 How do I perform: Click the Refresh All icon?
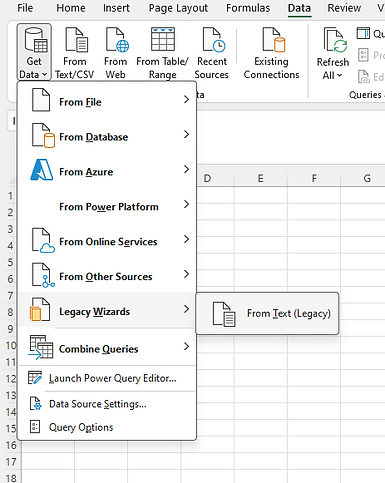click(x=335, y=40)
